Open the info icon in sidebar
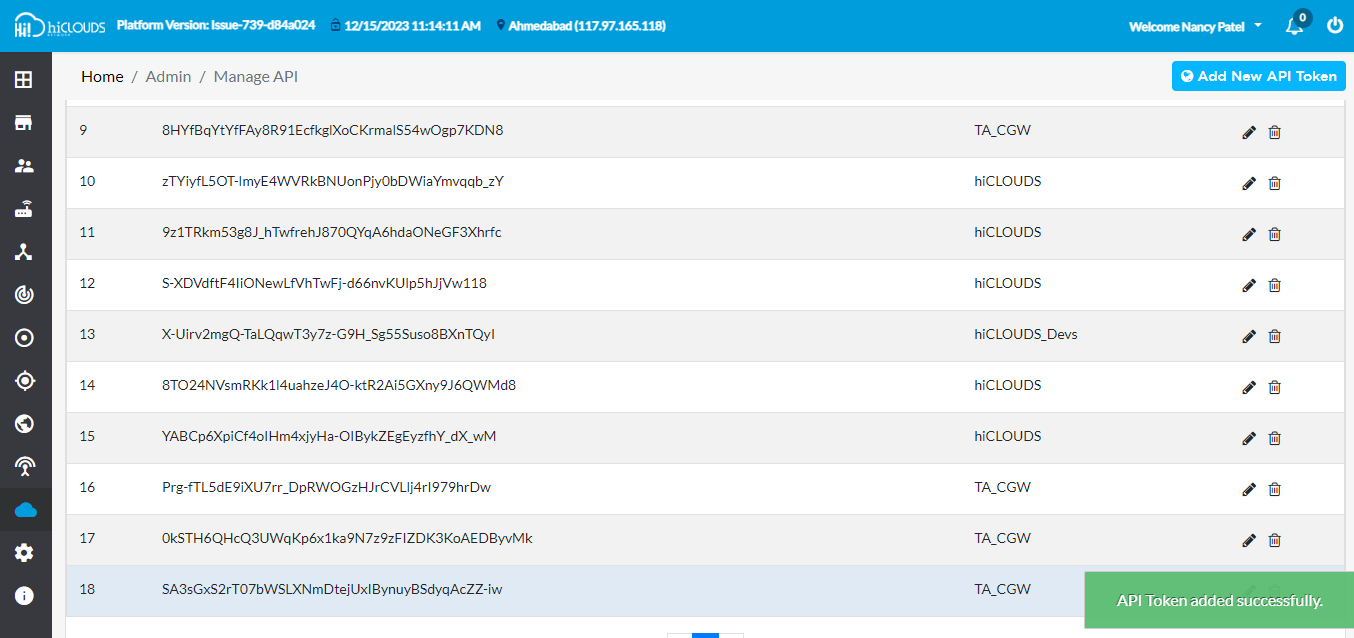Screen dimensions: 1354x638 click(x=24, y=596)
